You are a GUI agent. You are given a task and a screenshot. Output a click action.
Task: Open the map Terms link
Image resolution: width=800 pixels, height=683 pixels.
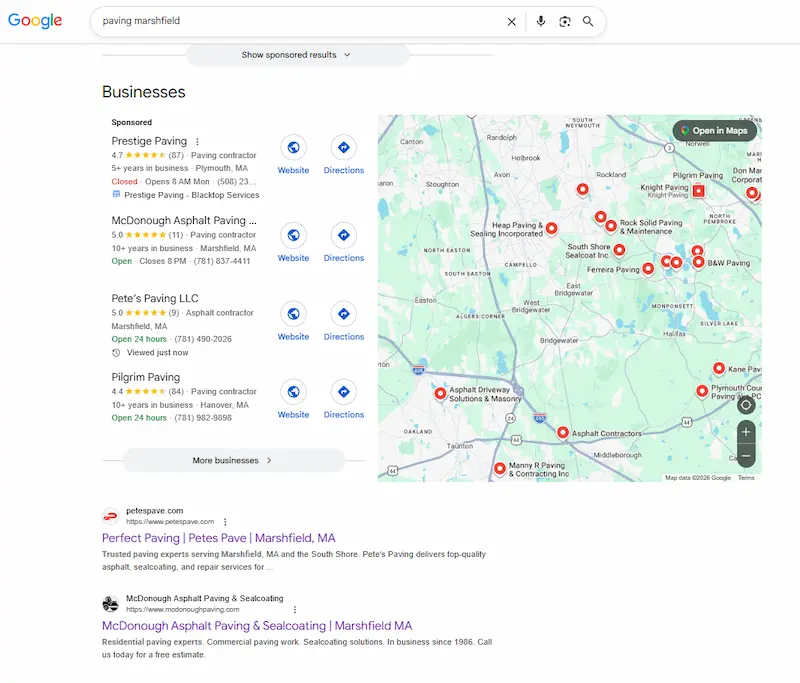[x=745, y=478]
